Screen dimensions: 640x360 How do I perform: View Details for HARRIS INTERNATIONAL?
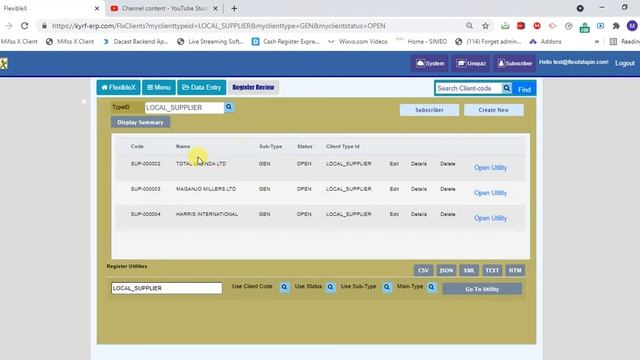(x=419, y=214)
